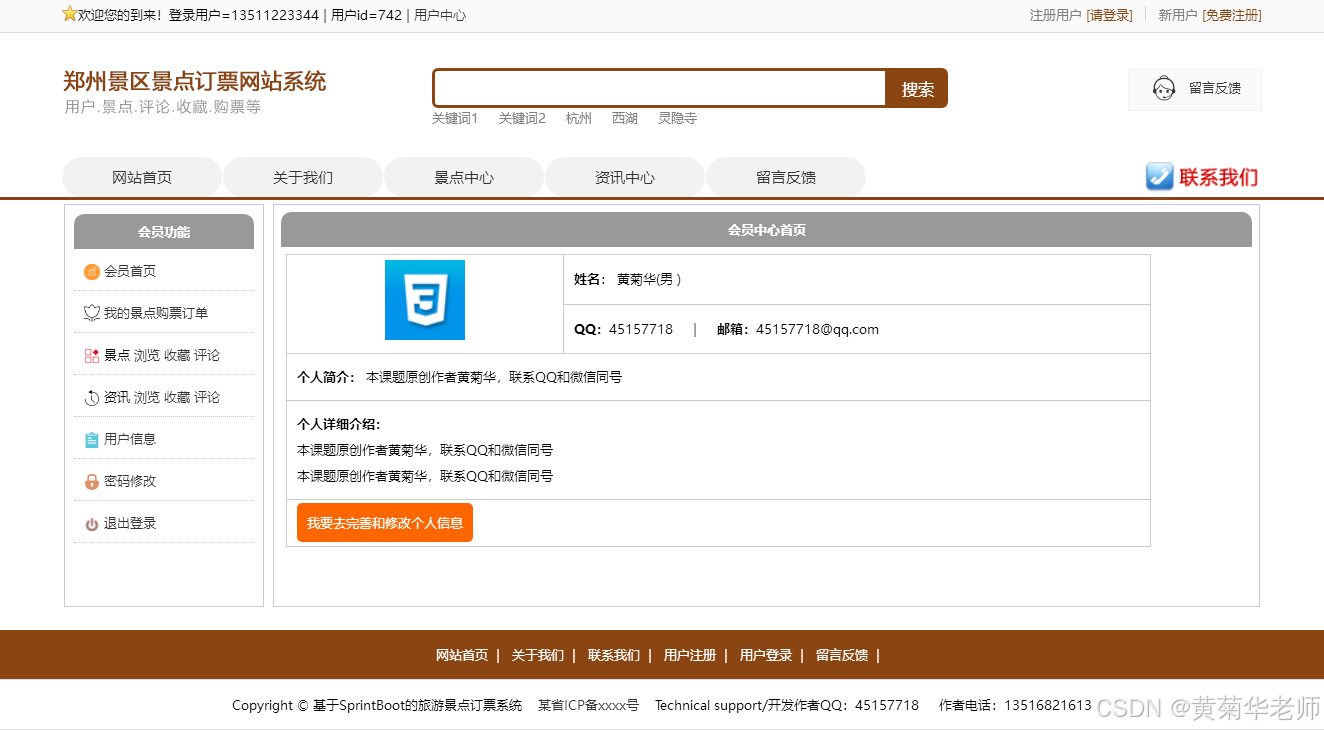The height and width of the screenshot is (730, 1324).
Task: Open 网站首页 in the navigation bar
Action: [142, 177]
